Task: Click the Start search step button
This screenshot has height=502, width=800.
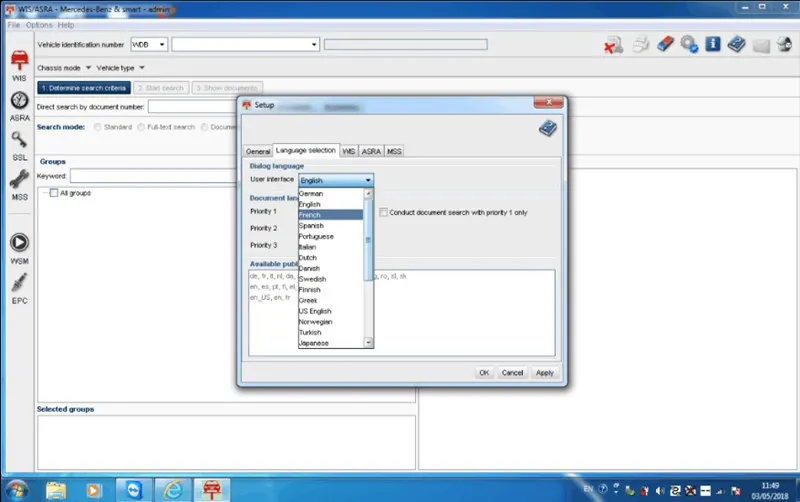Action: pyautogui.click(x=161, y=88)
